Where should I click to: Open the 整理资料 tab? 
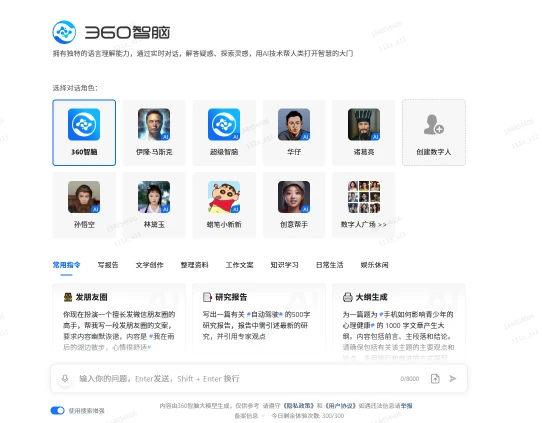(x=194, y=265)
